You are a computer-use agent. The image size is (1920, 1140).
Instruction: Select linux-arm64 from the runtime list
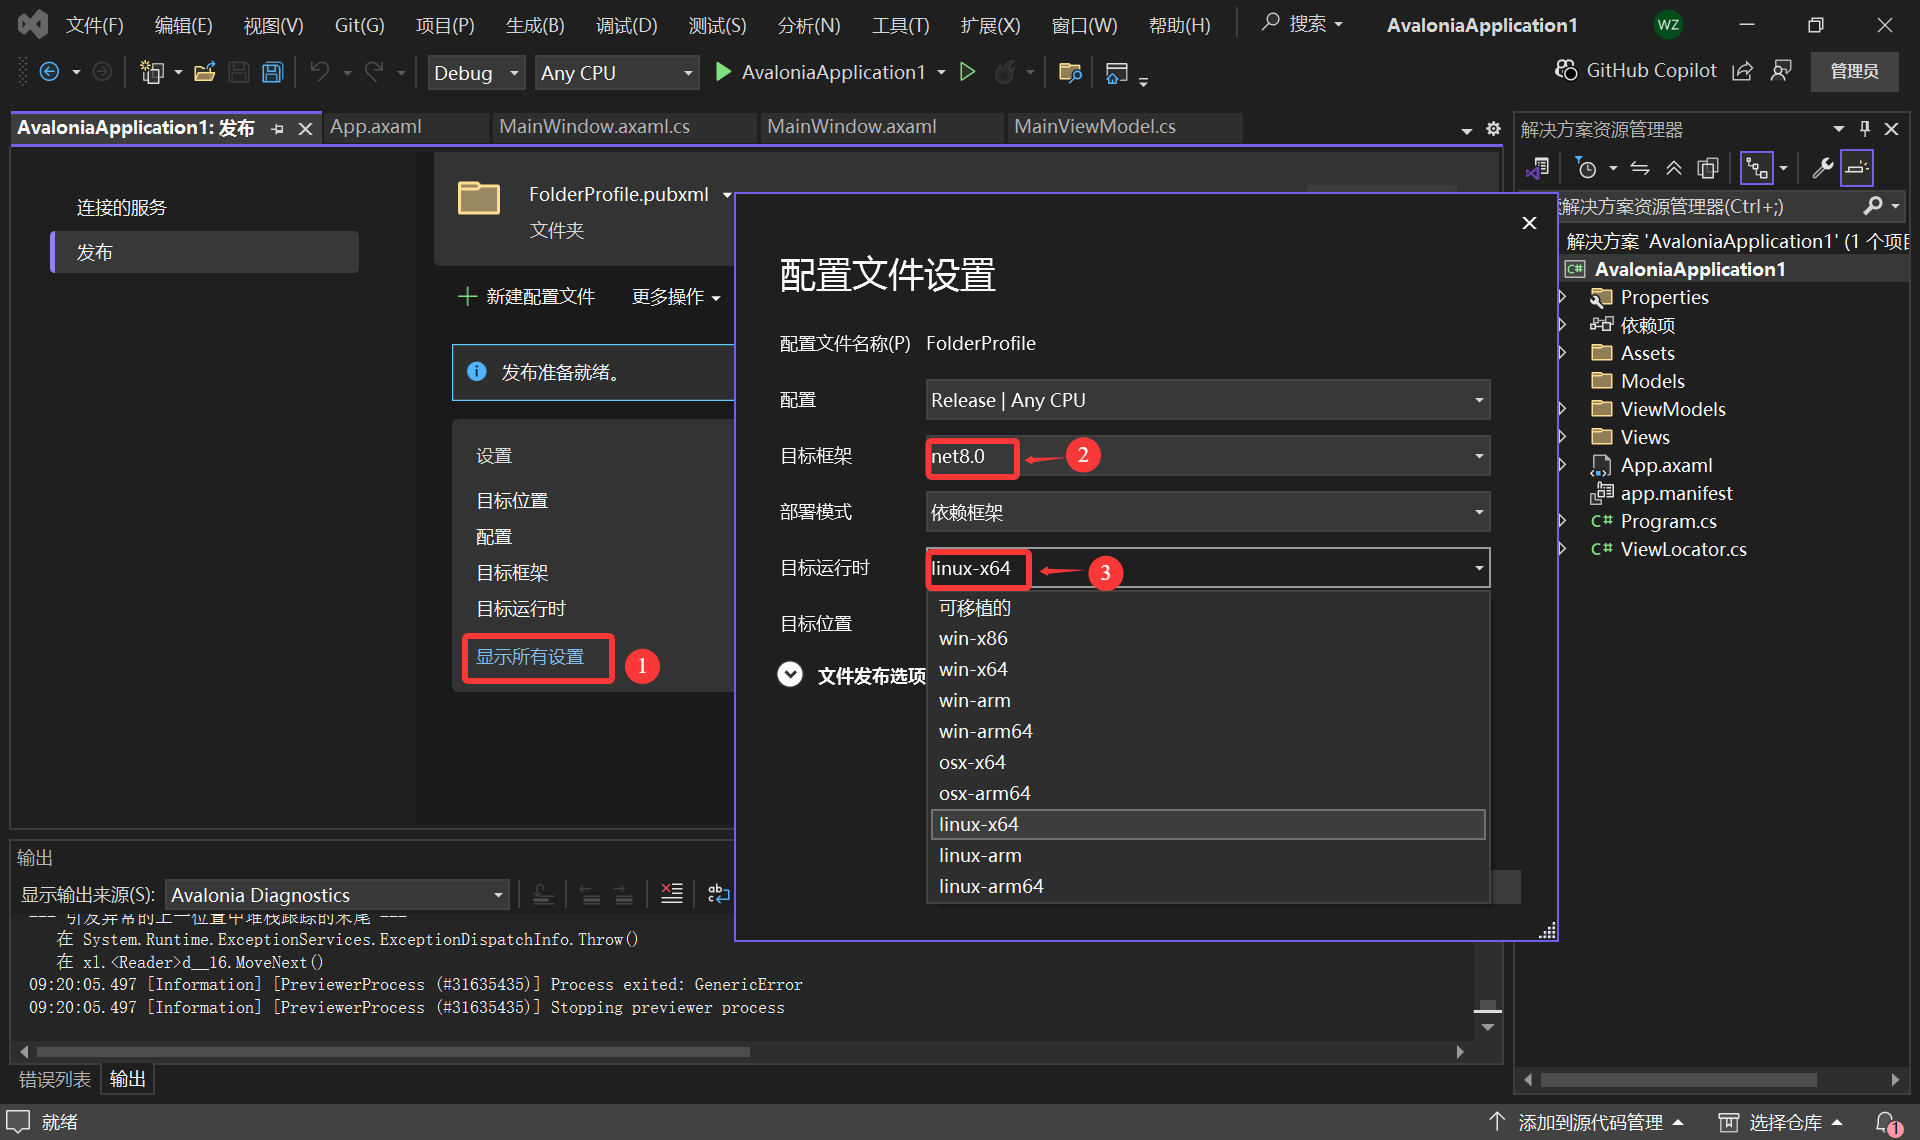click(1208, 886)
